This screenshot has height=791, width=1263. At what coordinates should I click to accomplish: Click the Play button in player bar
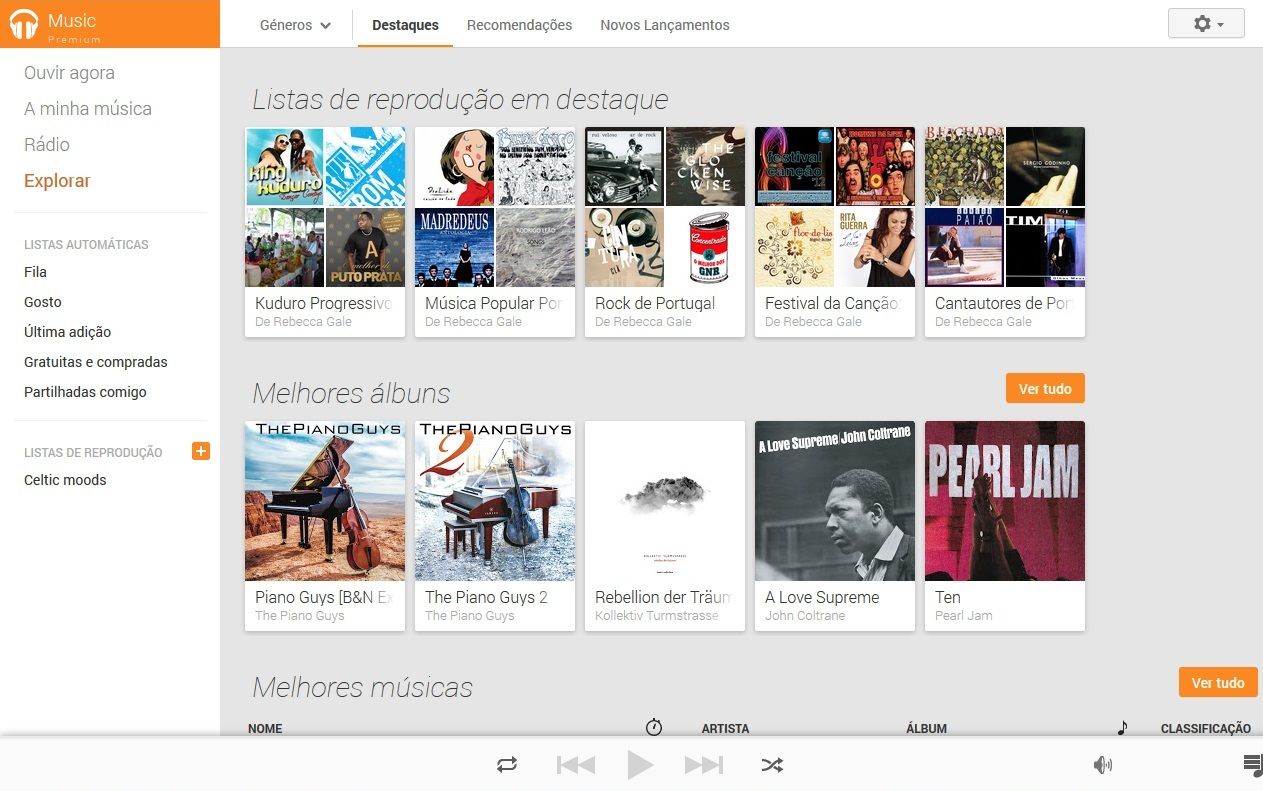pos(640,765)
